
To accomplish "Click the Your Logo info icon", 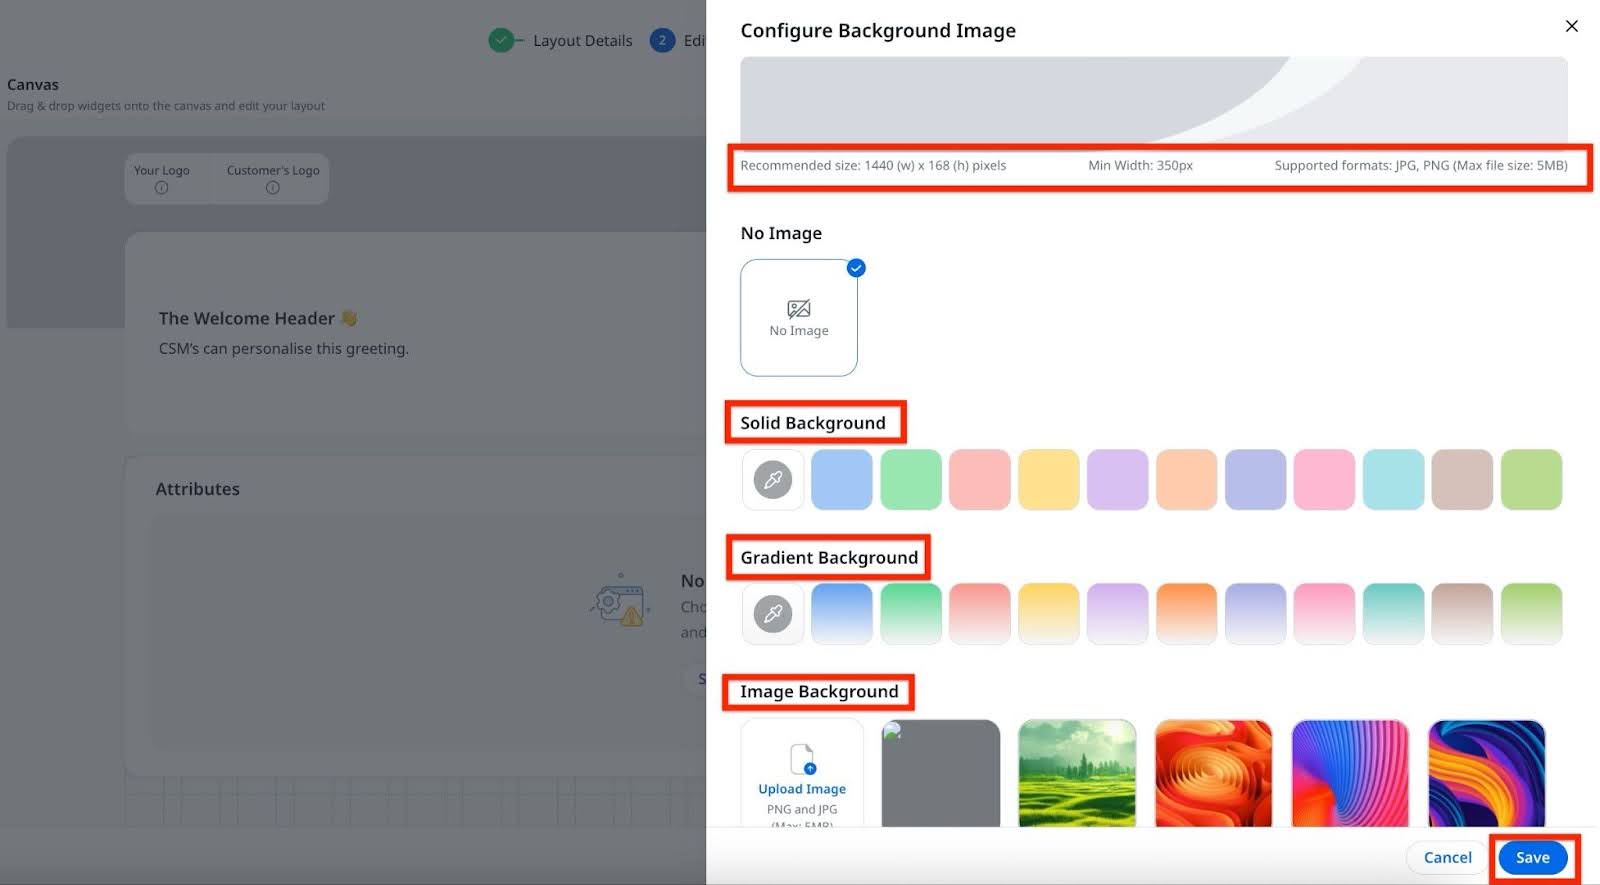I will pyautogui.click(x=162, y=188).
